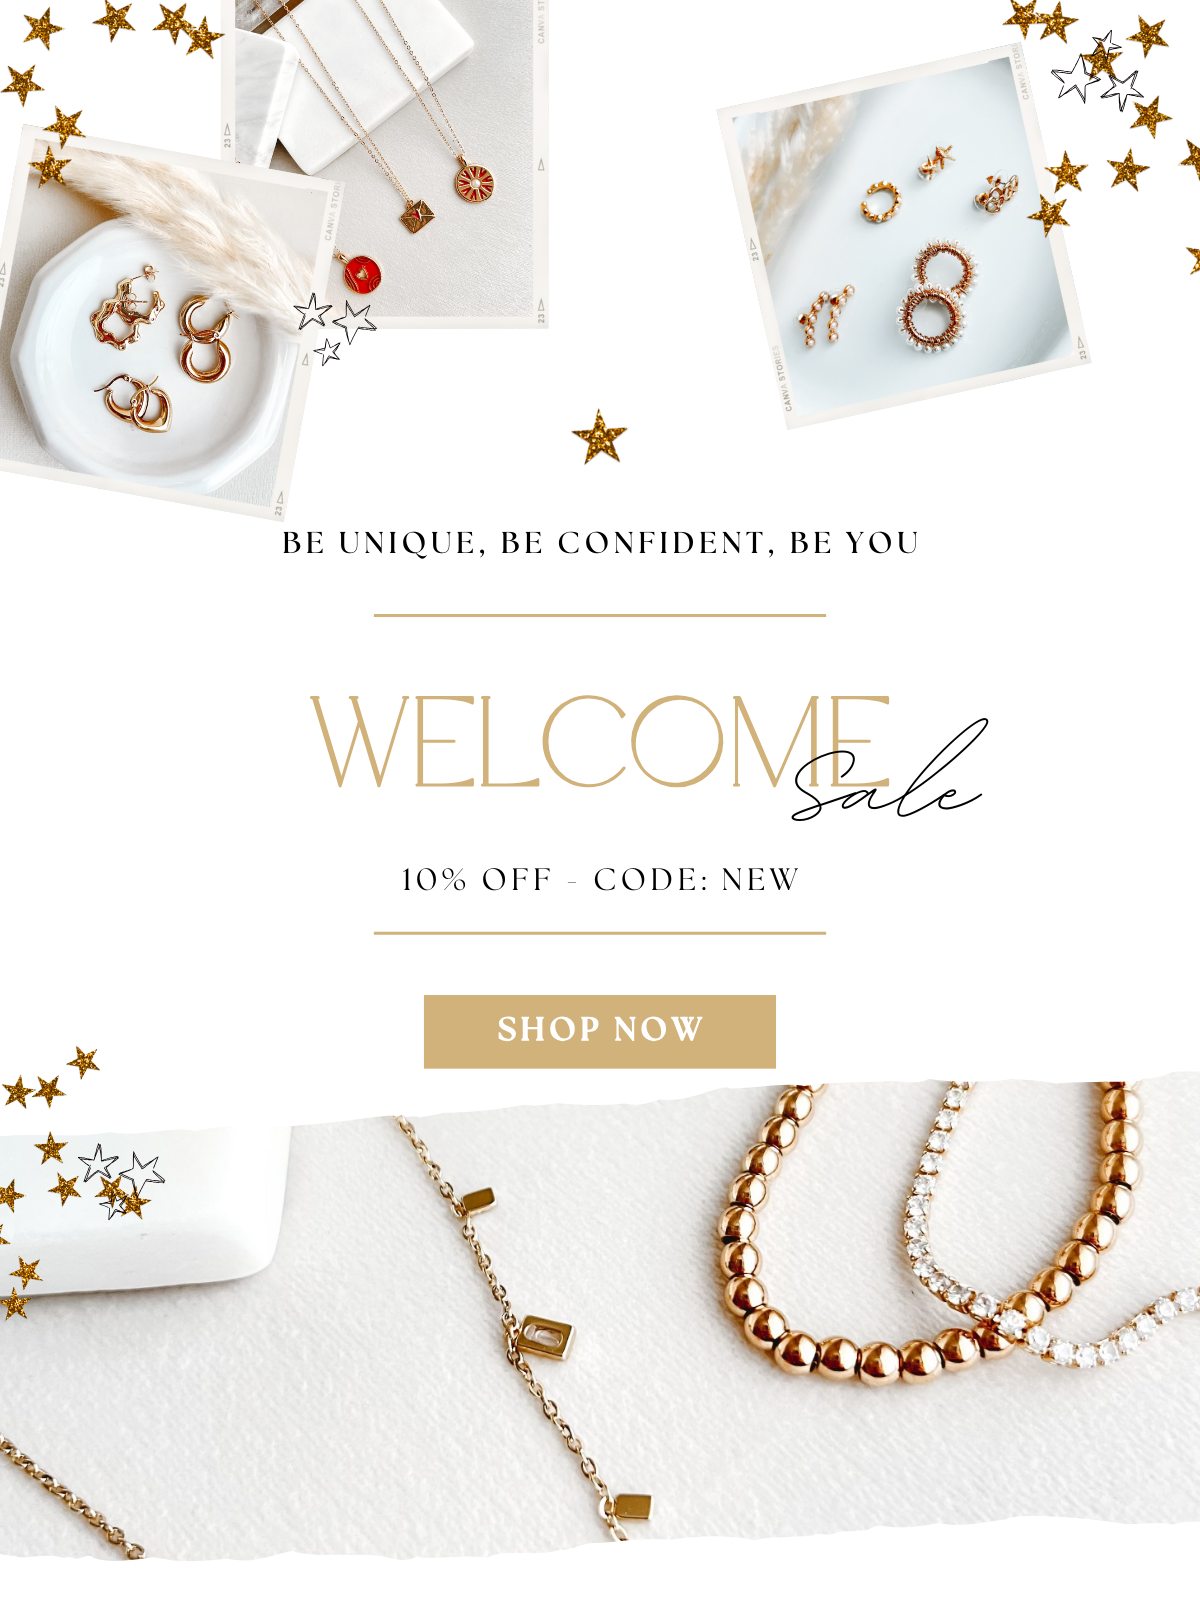Click the gold glitter star above the tagline
1200x1600 pixels.
tap(599, 437)
